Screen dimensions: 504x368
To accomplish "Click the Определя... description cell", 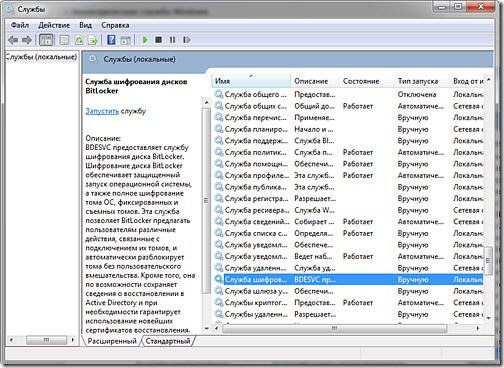I will pyautogui.click(x=313, y=233).
